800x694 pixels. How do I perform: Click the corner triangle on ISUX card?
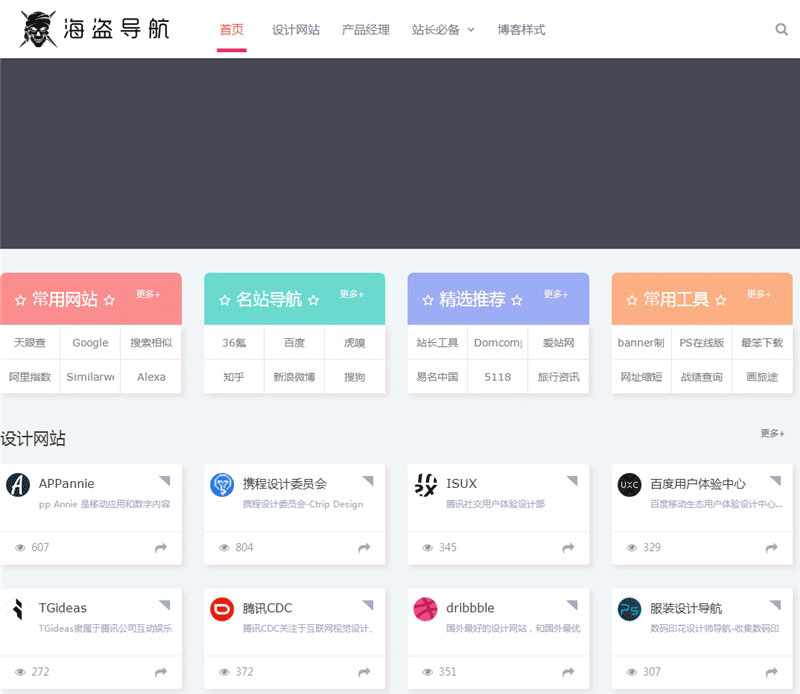point(572,480)
